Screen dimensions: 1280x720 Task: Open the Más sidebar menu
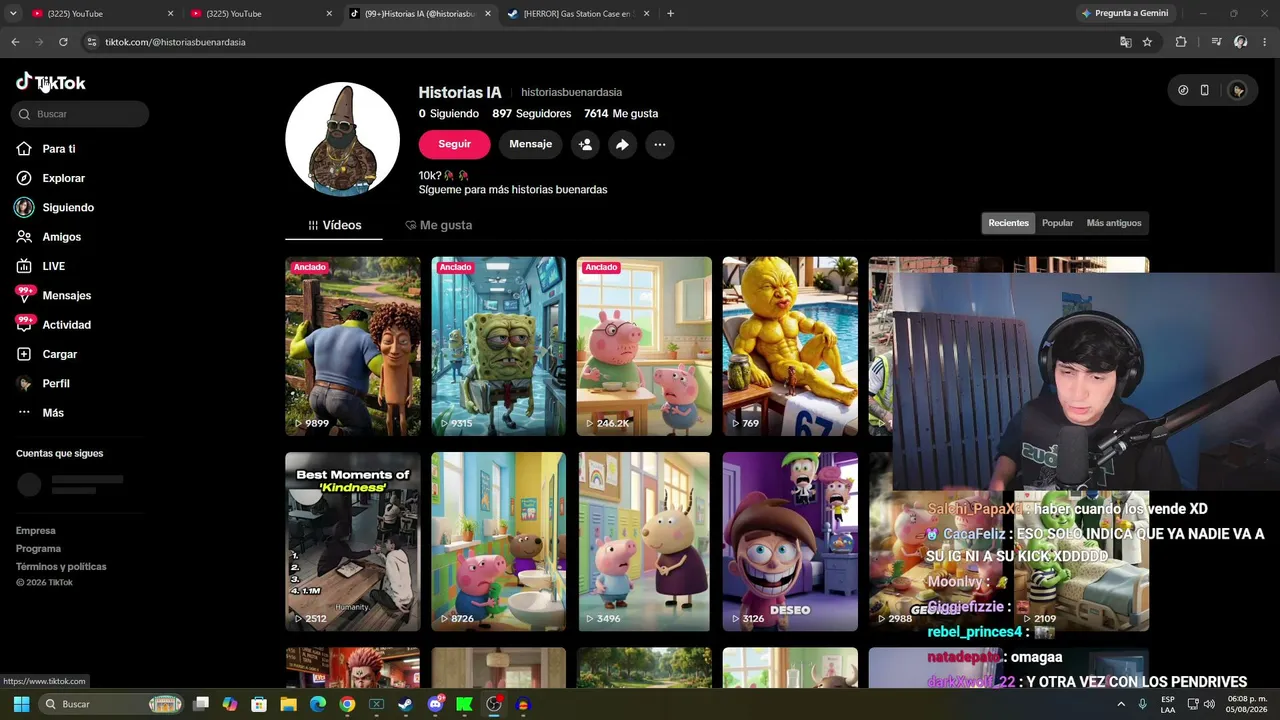coord(53,413)
